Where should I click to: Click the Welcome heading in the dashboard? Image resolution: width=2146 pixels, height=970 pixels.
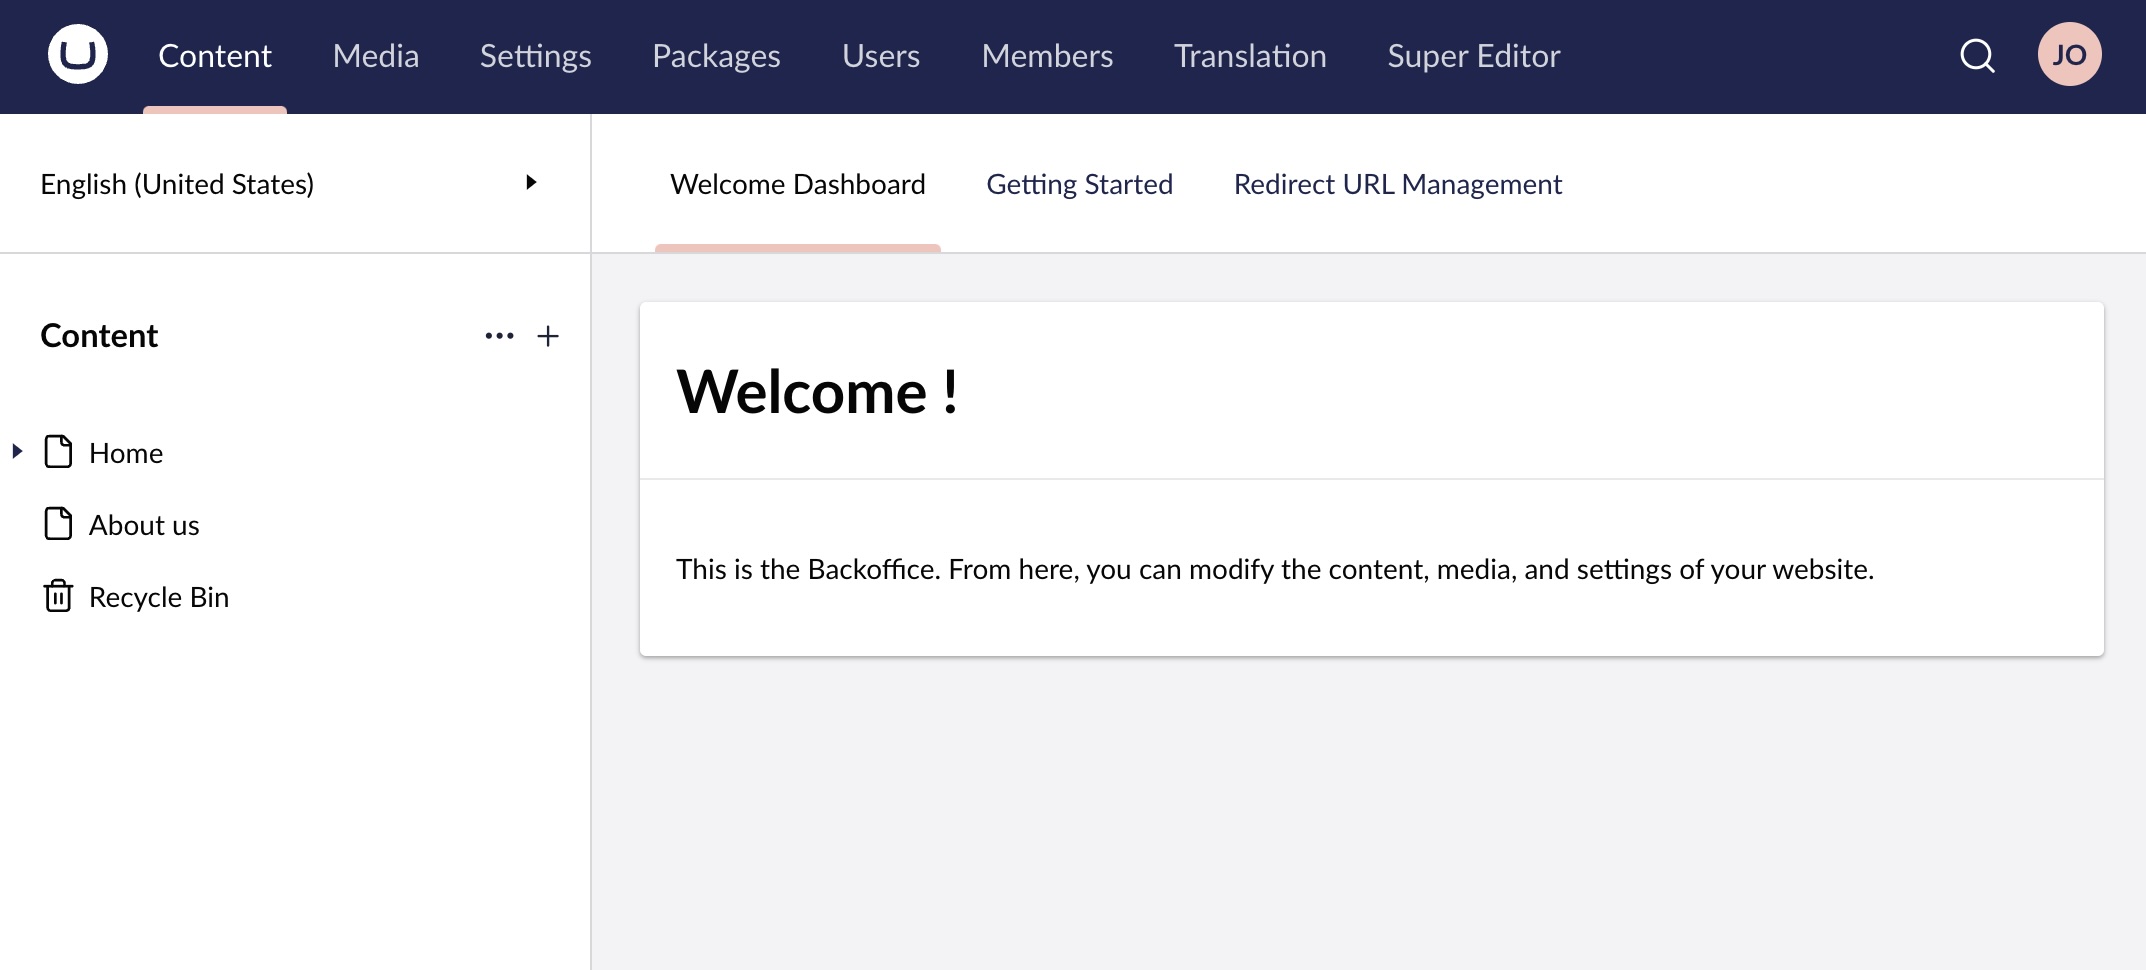pyautogui.click(x=818, y=391)
